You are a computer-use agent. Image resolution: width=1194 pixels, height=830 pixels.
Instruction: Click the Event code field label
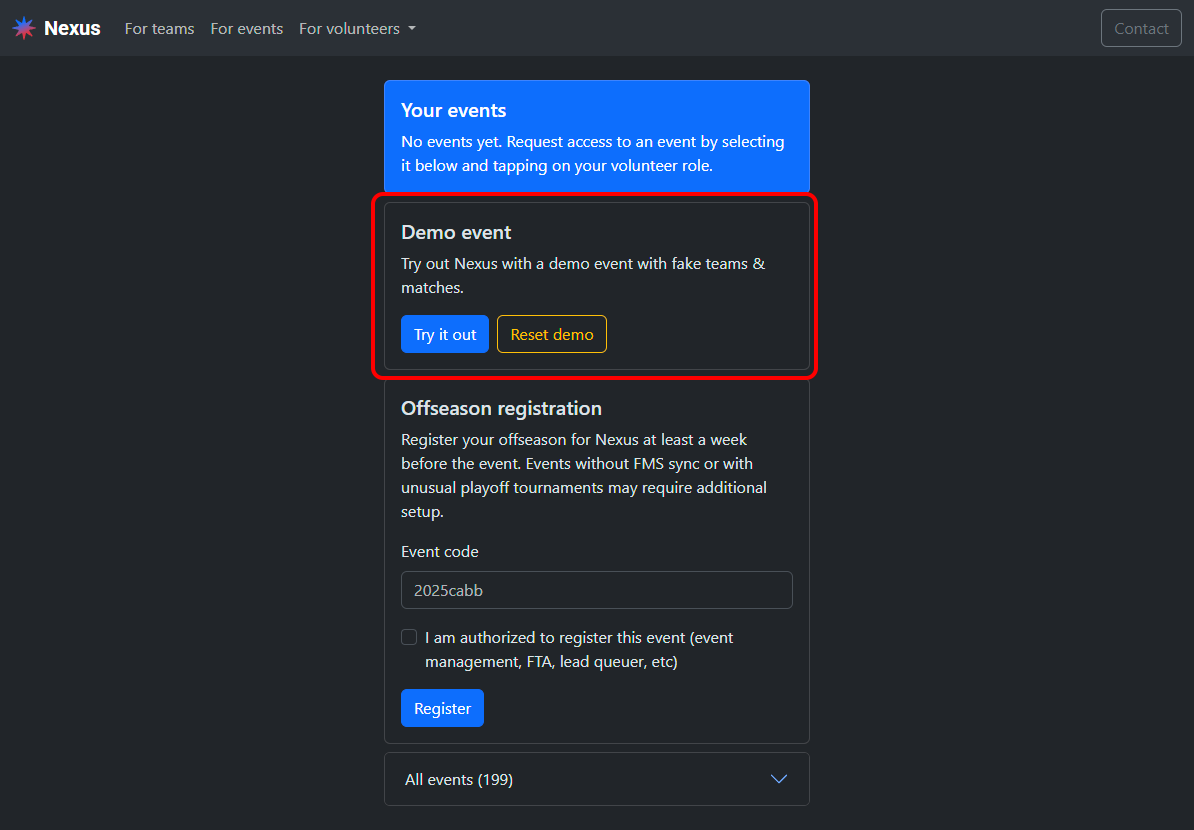point(440,551)
